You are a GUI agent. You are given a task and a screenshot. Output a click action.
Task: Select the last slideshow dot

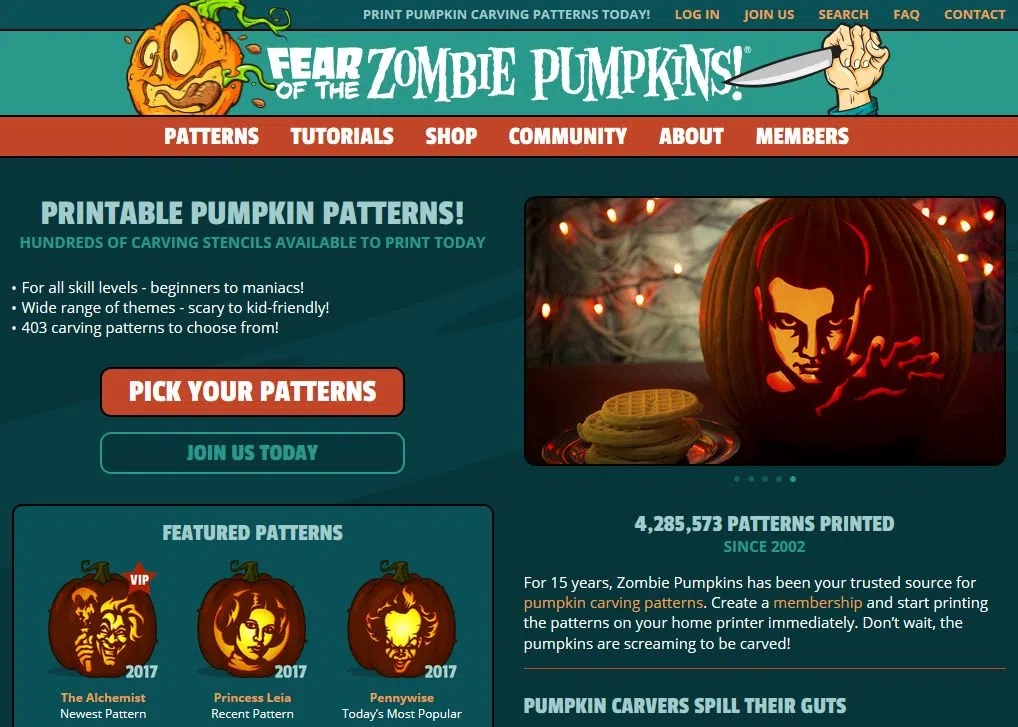click(793, 479)
